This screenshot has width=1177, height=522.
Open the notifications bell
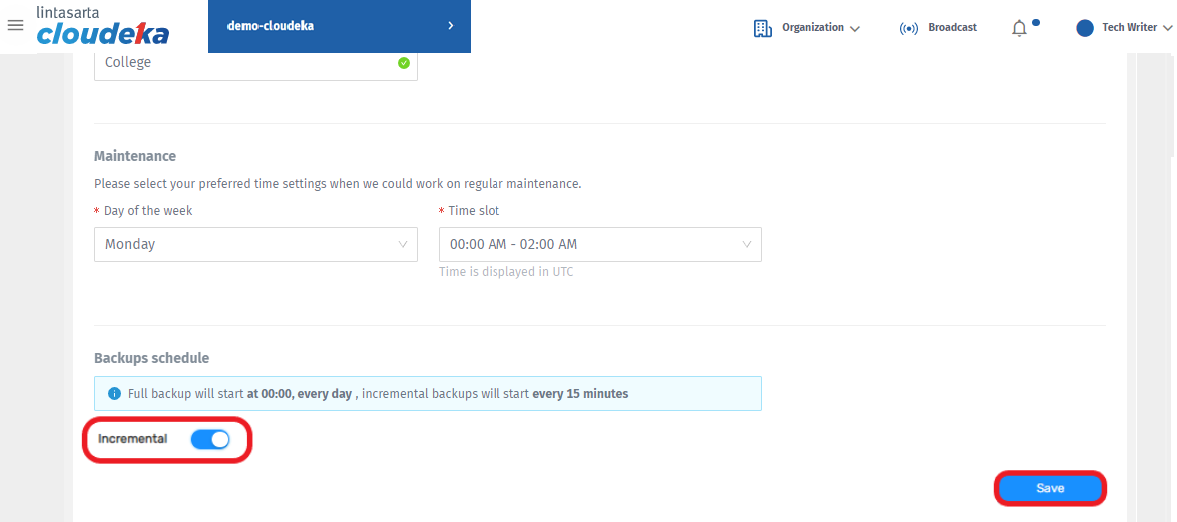click(1019, 28)
